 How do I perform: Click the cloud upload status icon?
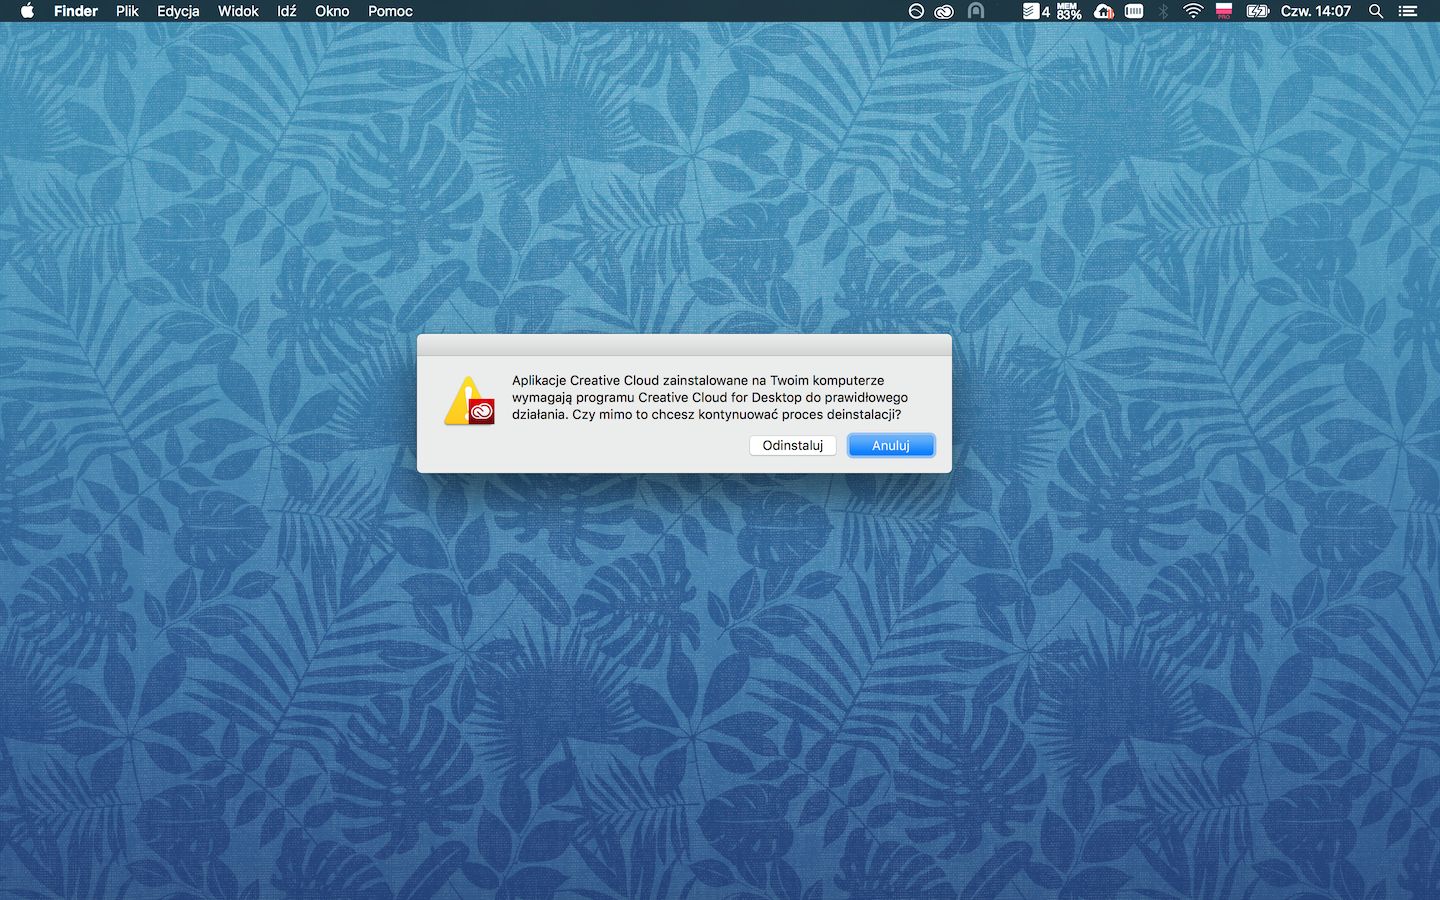1104,11
